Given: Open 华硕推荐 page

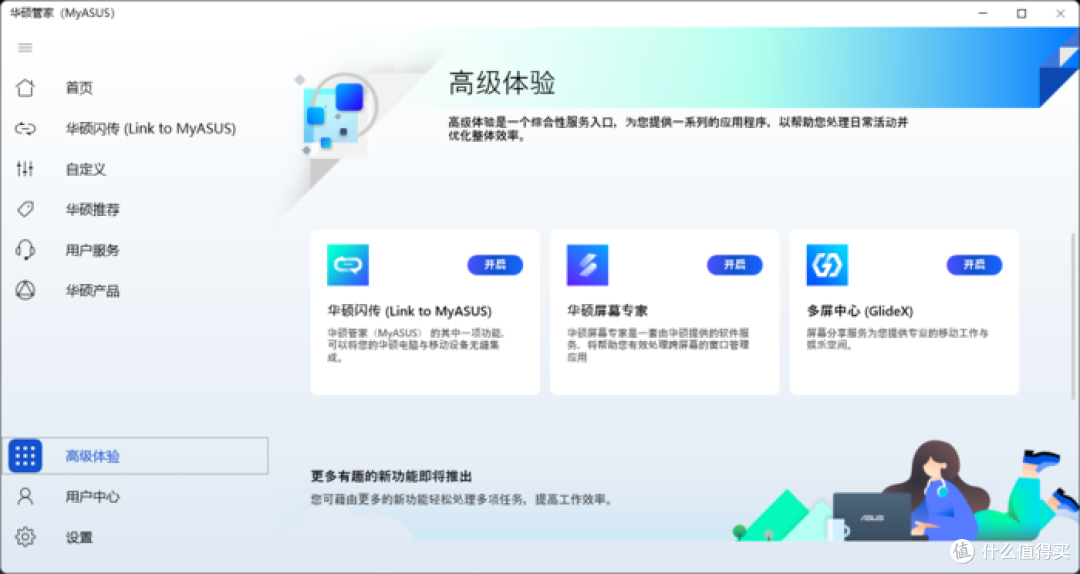Looking at the screenshot, I should point(93,209).
